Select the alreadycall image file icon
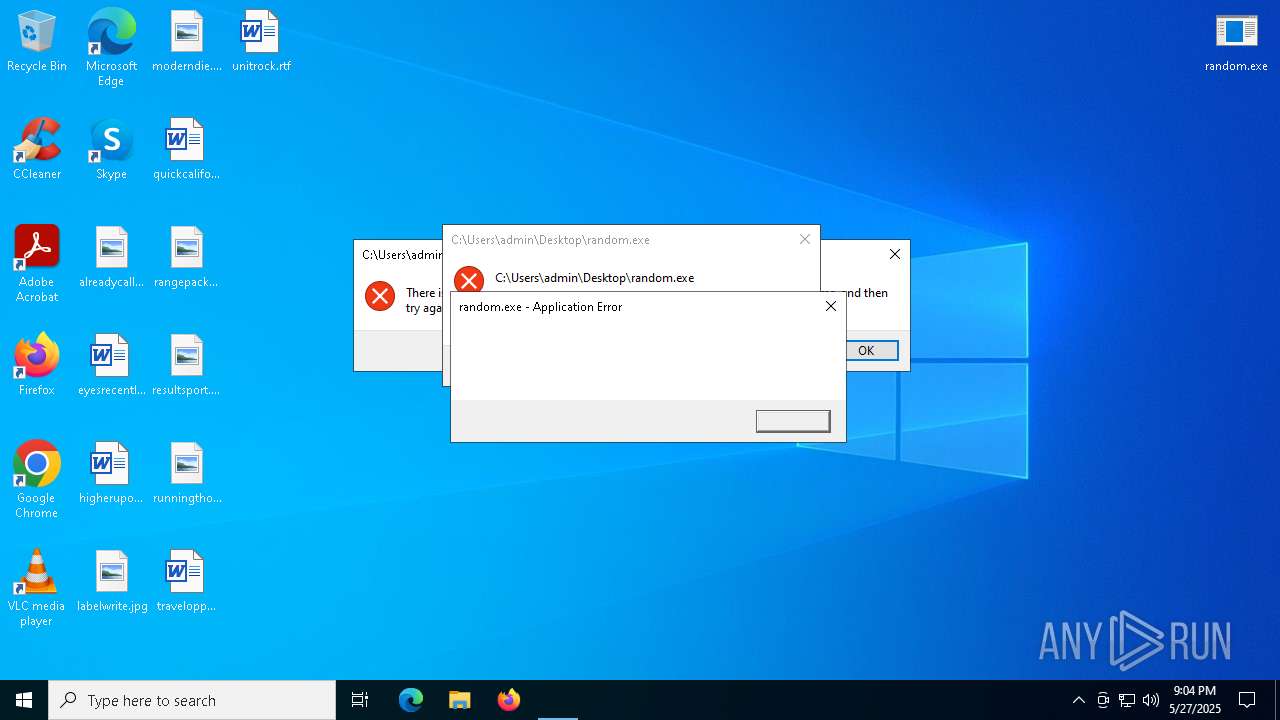1280x720 pixels. [x=111, y=258]
